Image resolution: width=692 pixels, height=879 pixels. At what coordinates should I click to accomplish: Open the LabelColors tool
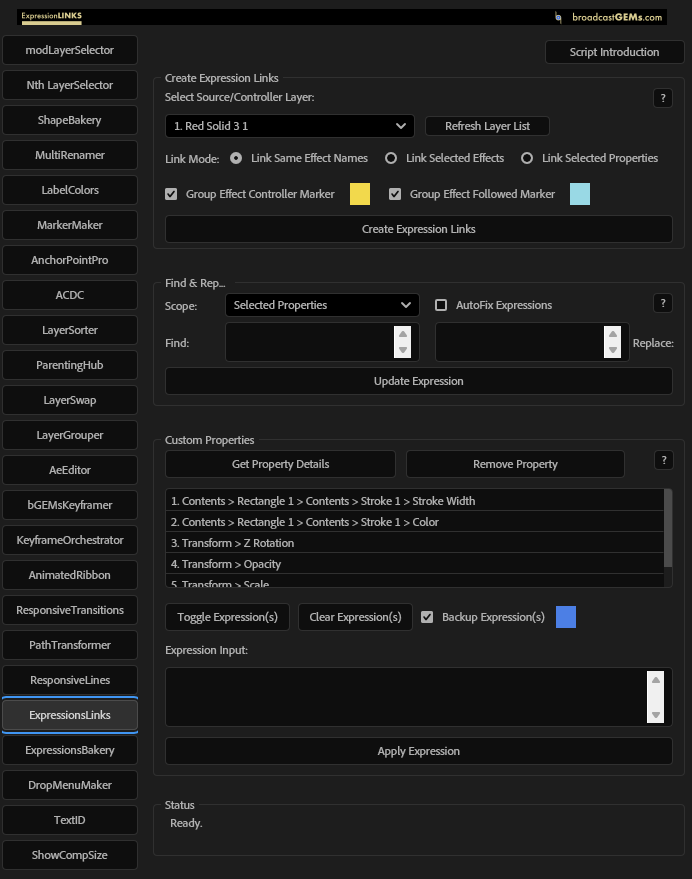pyautogui.click(x=70, y=190)
